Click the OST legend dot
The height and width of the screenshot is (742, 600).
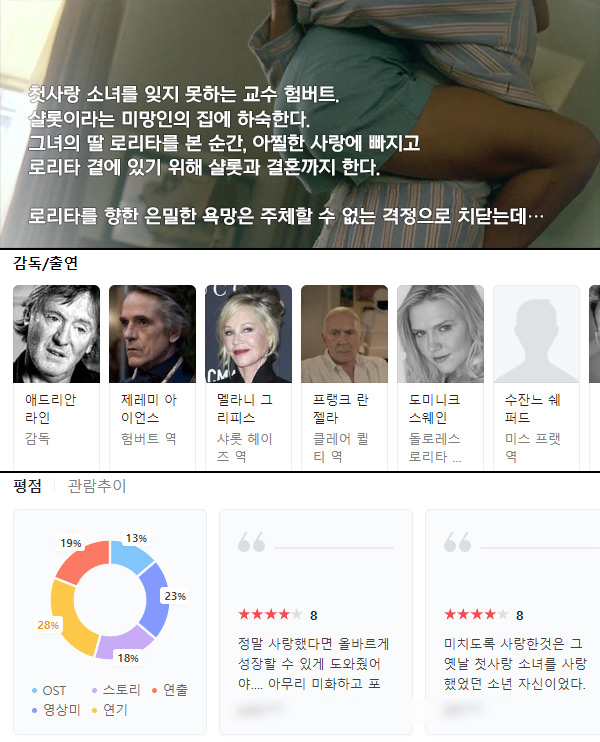click(x=34, y=691)
